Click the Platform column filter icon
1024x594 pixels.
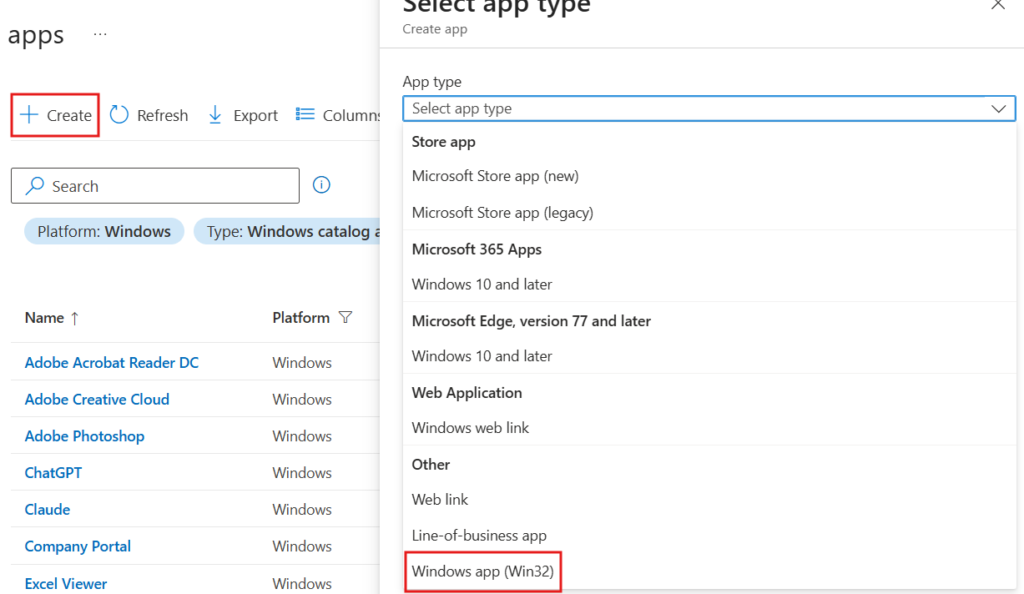pyautogui.click(x=345, y=317)
